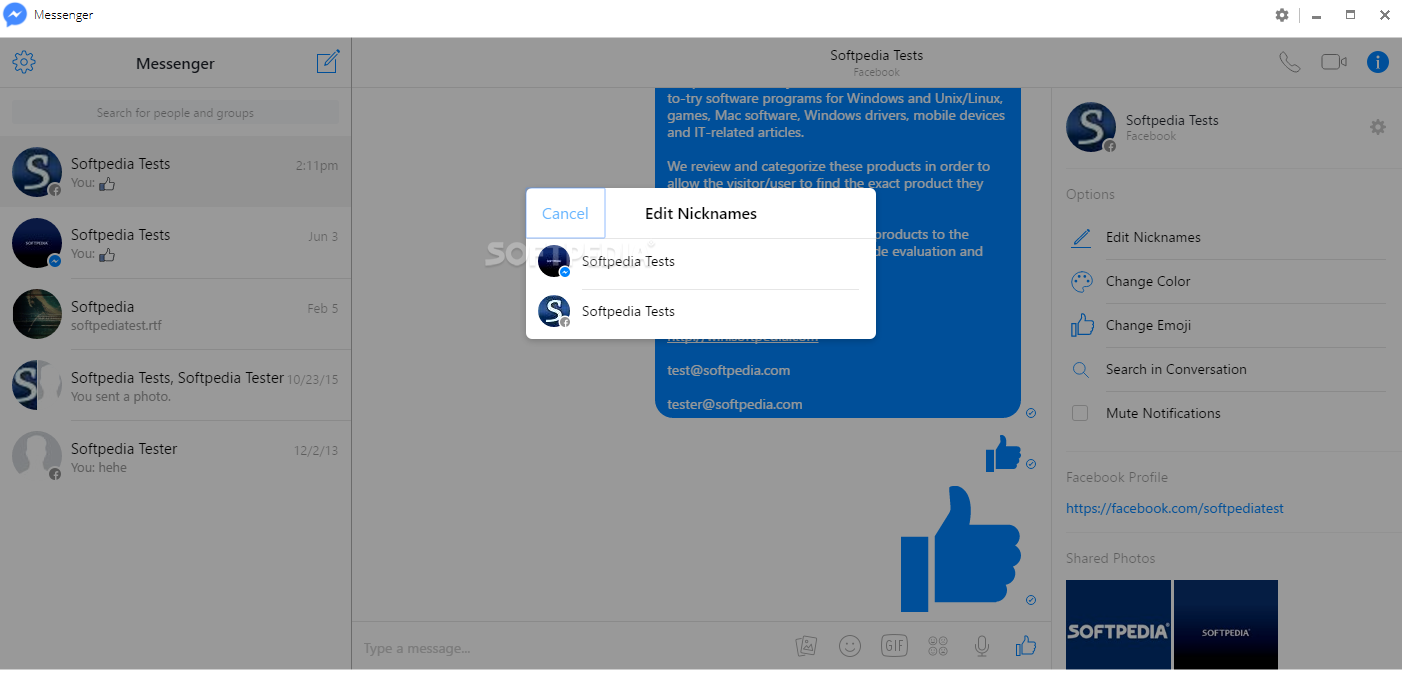Compose a new message
The width and height of the screenshot is (1402, 677).
click(x=328, y=62)
